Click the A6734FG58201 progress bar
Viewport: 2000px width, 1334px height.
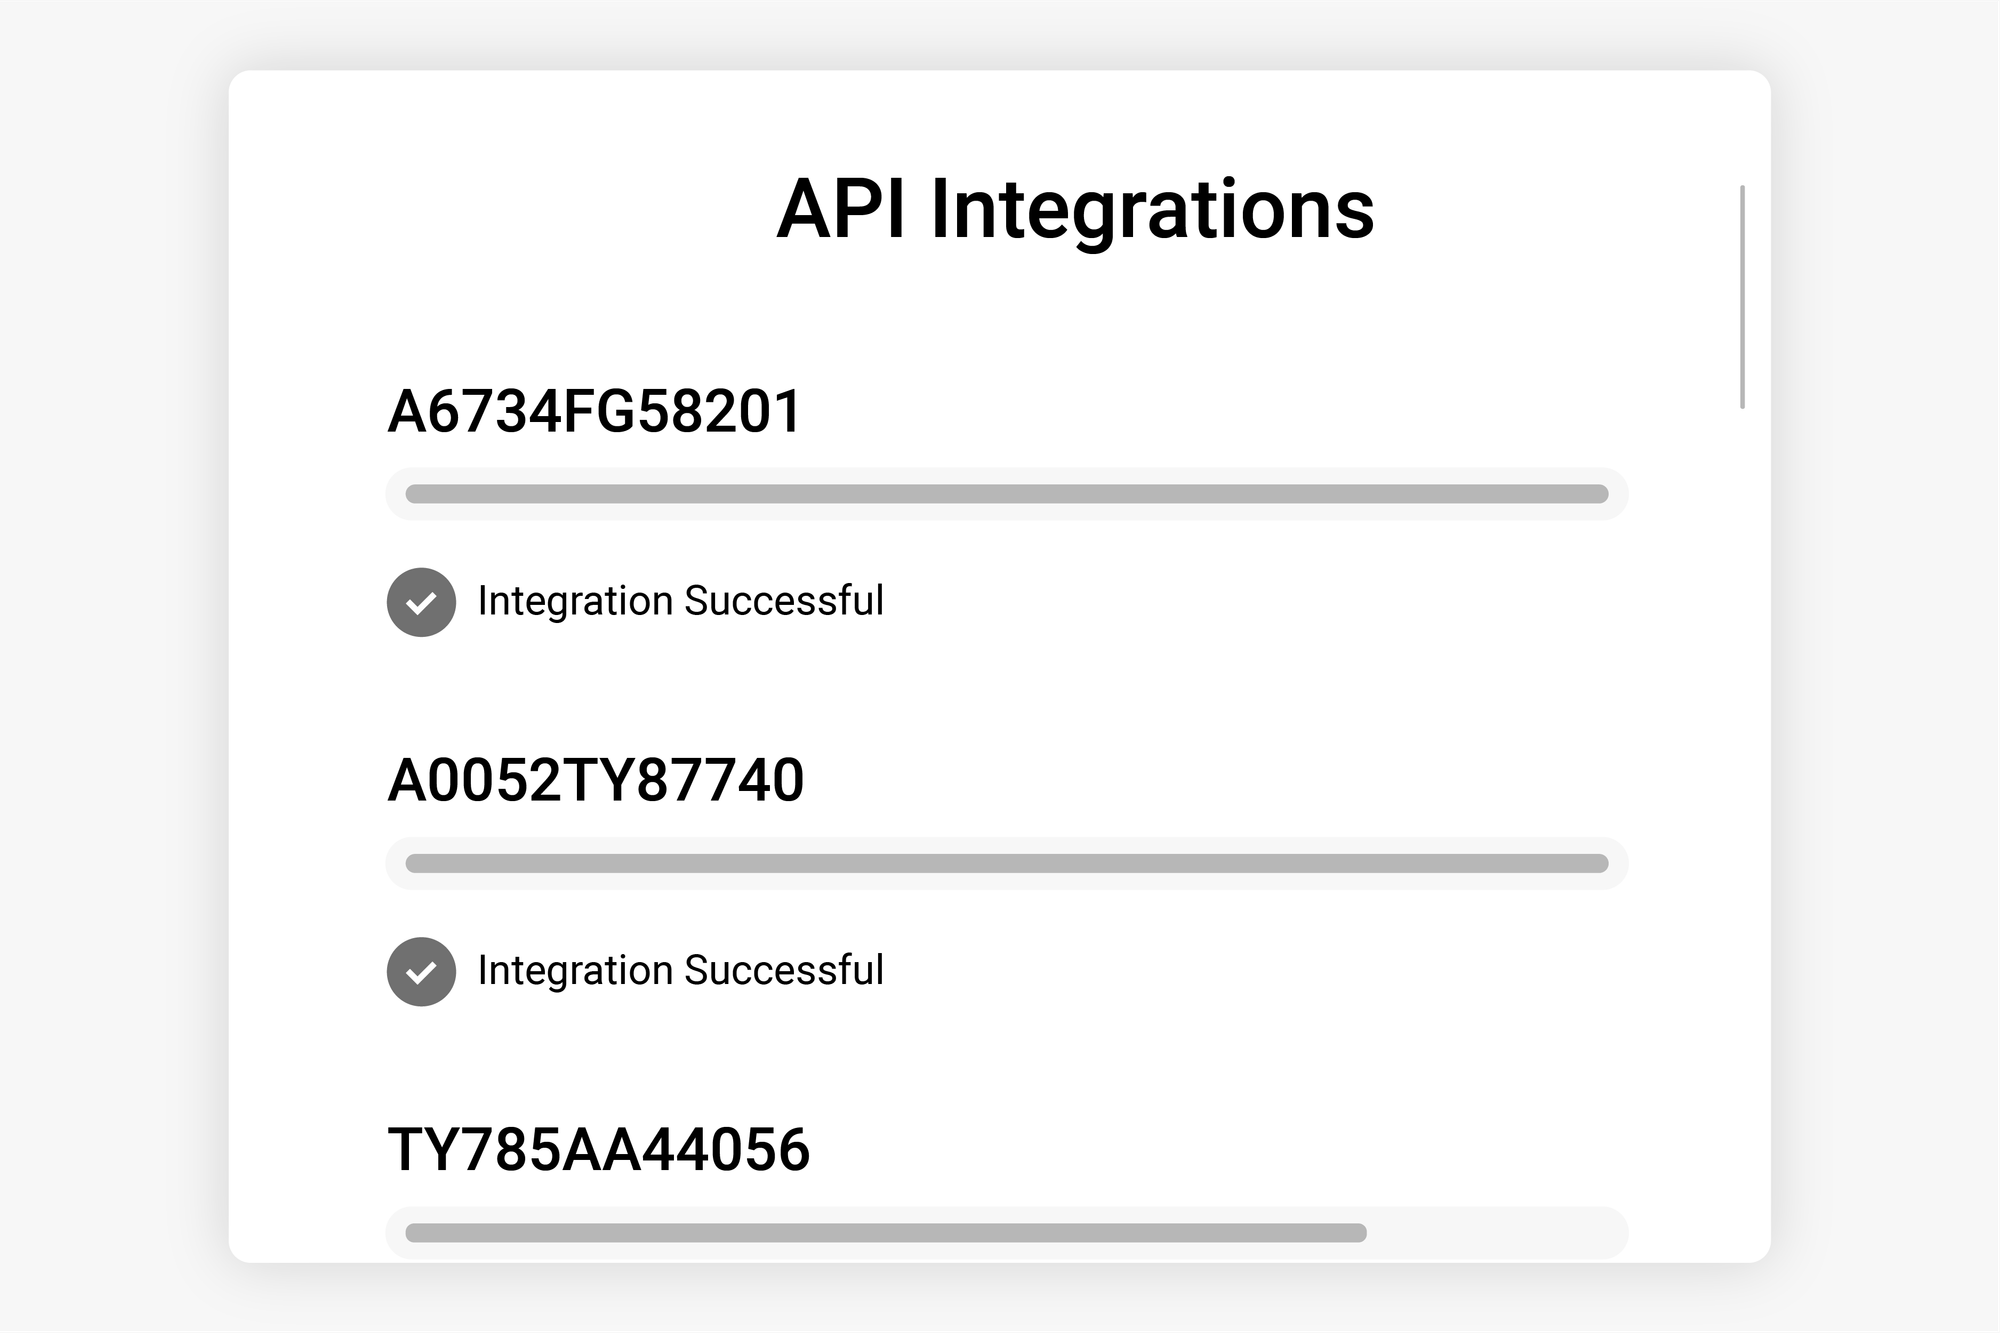1006,494
